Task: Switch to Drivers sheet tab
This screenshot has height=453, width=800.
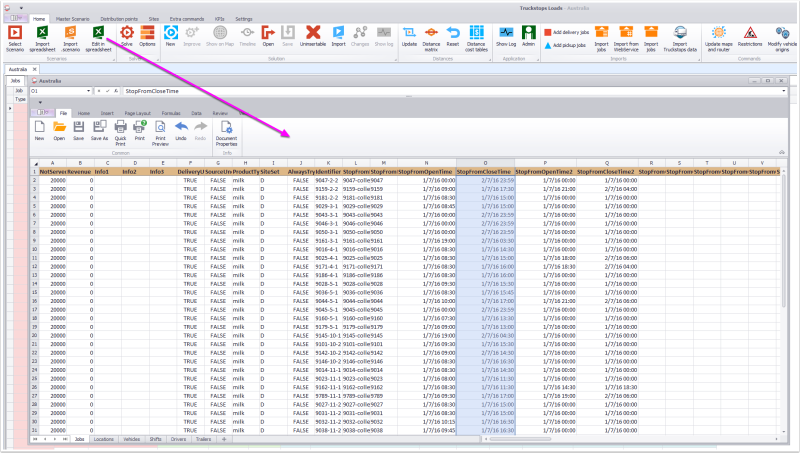Action: (178, 439)
